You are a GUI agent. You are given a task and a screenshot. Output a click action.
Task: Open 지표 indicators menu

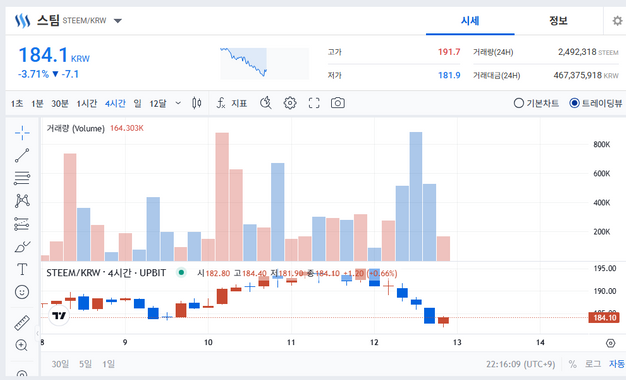232,103
